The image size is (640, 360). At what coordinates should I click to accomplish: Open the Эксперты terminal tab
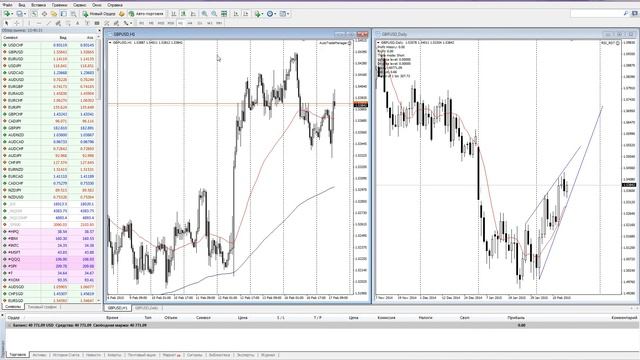(x=245, y=355)
